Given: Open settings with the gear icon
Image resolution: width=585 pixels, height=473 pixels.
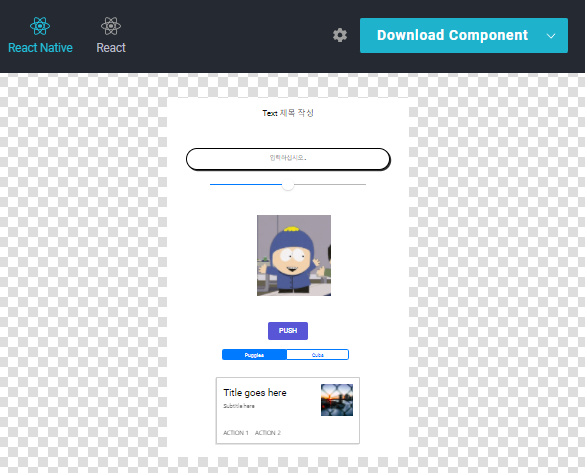Looking at the screenshot, I should point(340,35).
